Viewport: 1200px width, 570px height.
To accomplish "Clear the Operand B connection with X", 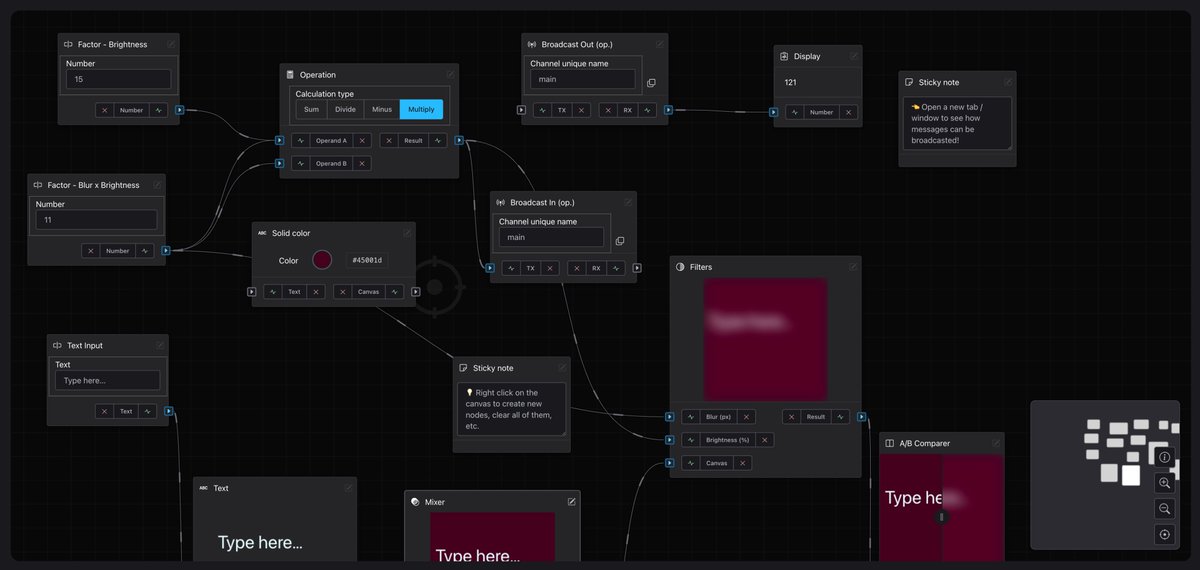I will tap(362, 163).
